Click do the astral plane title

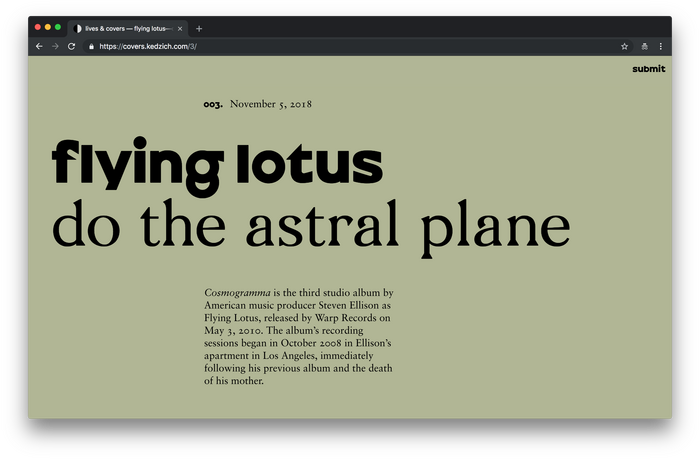tap(311, 227)
